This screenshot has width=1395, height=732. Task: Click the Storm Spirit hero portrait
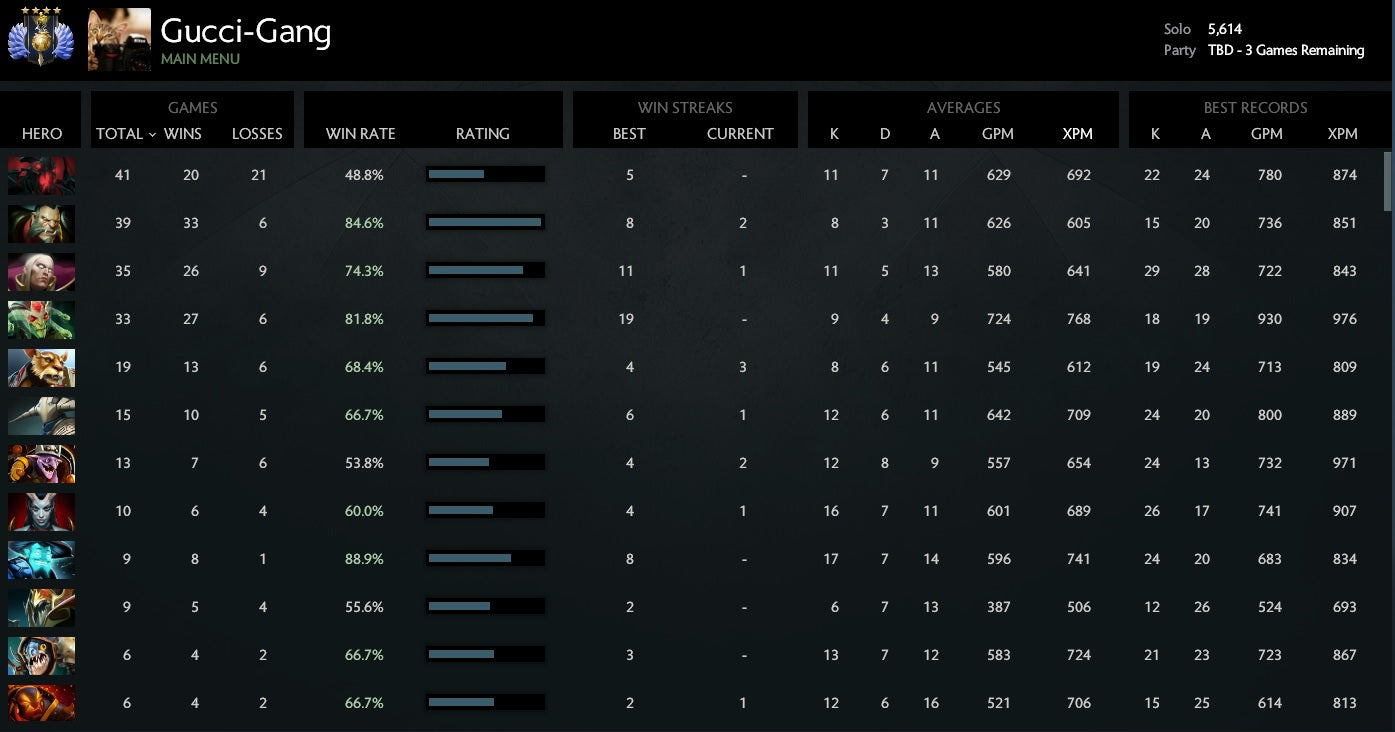click(41, 559)
